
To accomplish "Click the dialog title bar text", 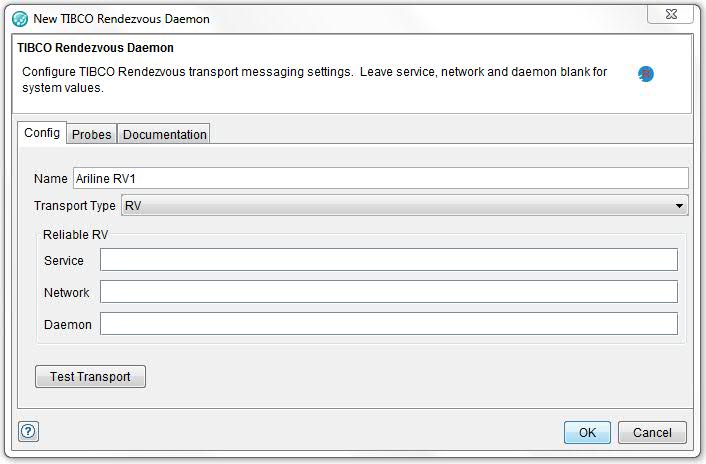I will pyautogui.click(x=122, y=19).
